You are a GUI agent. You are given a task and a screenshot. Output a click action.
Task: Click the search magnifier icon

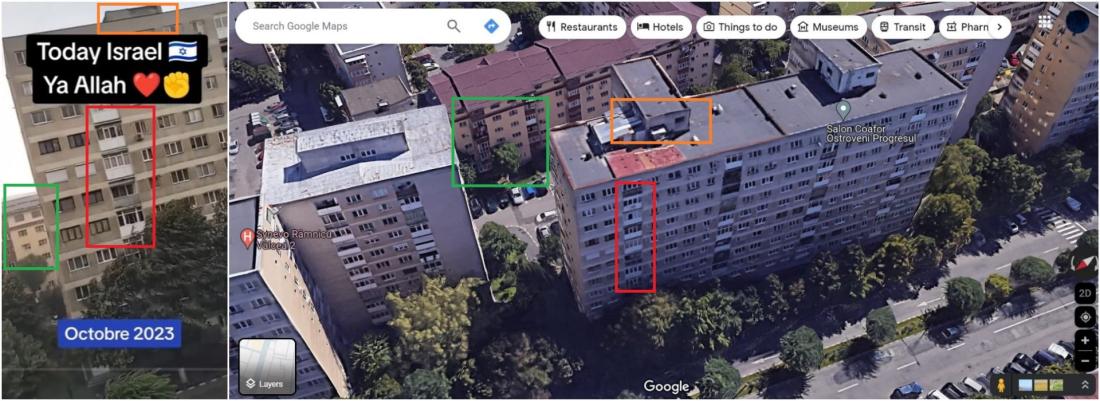click(454, 27)
